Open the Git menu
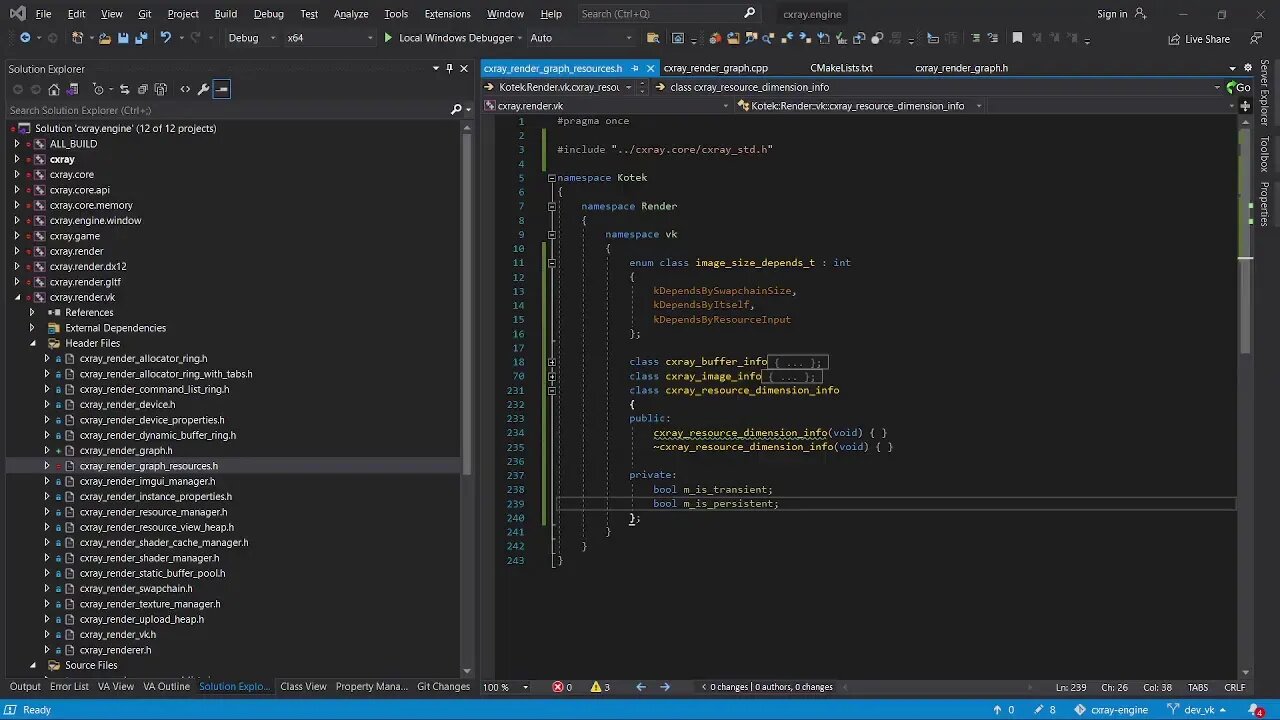Screen dimensions: 1280x720 [x=145, y=14]
